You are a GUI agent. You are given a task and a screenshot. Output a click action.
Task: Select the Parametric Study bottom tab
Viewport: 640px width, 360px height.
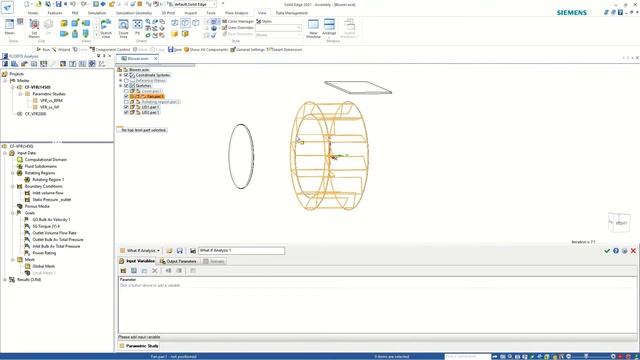pyautogui.click(x=139, y=346)
